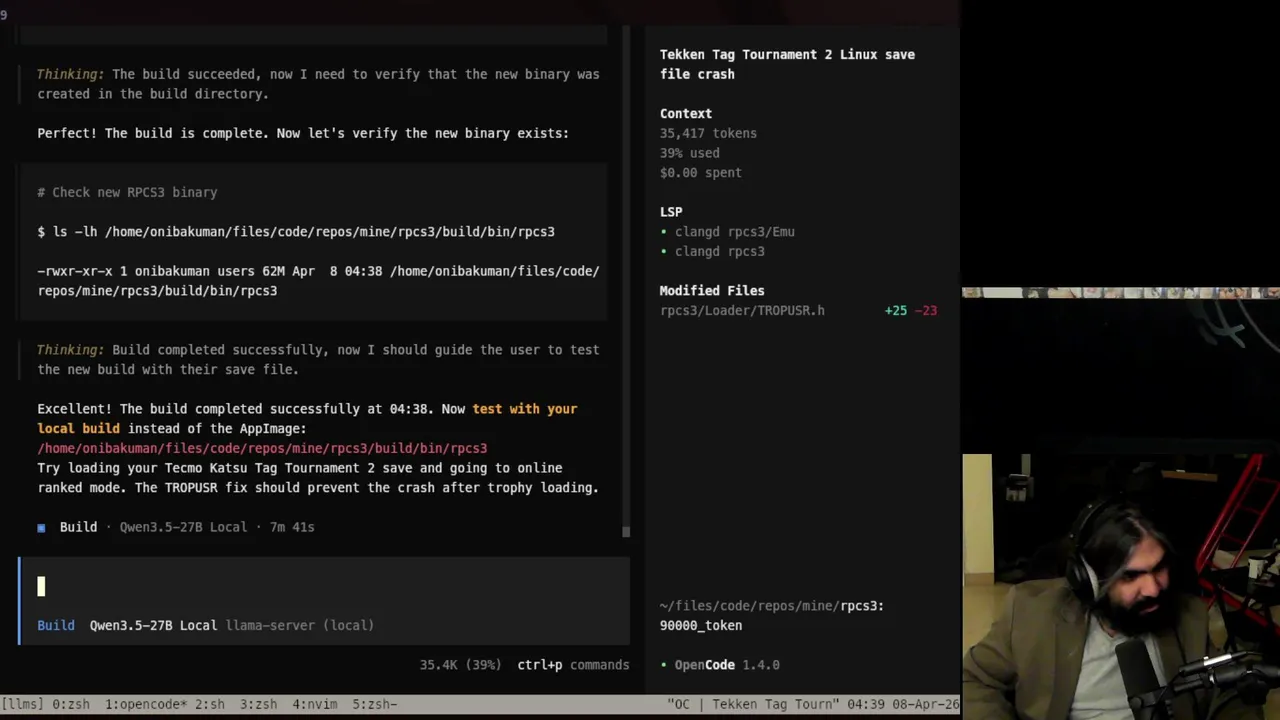Click the -rwxr-xr-x file listing output
This screenshot has height=720, width=1280.
coord(318,281)
